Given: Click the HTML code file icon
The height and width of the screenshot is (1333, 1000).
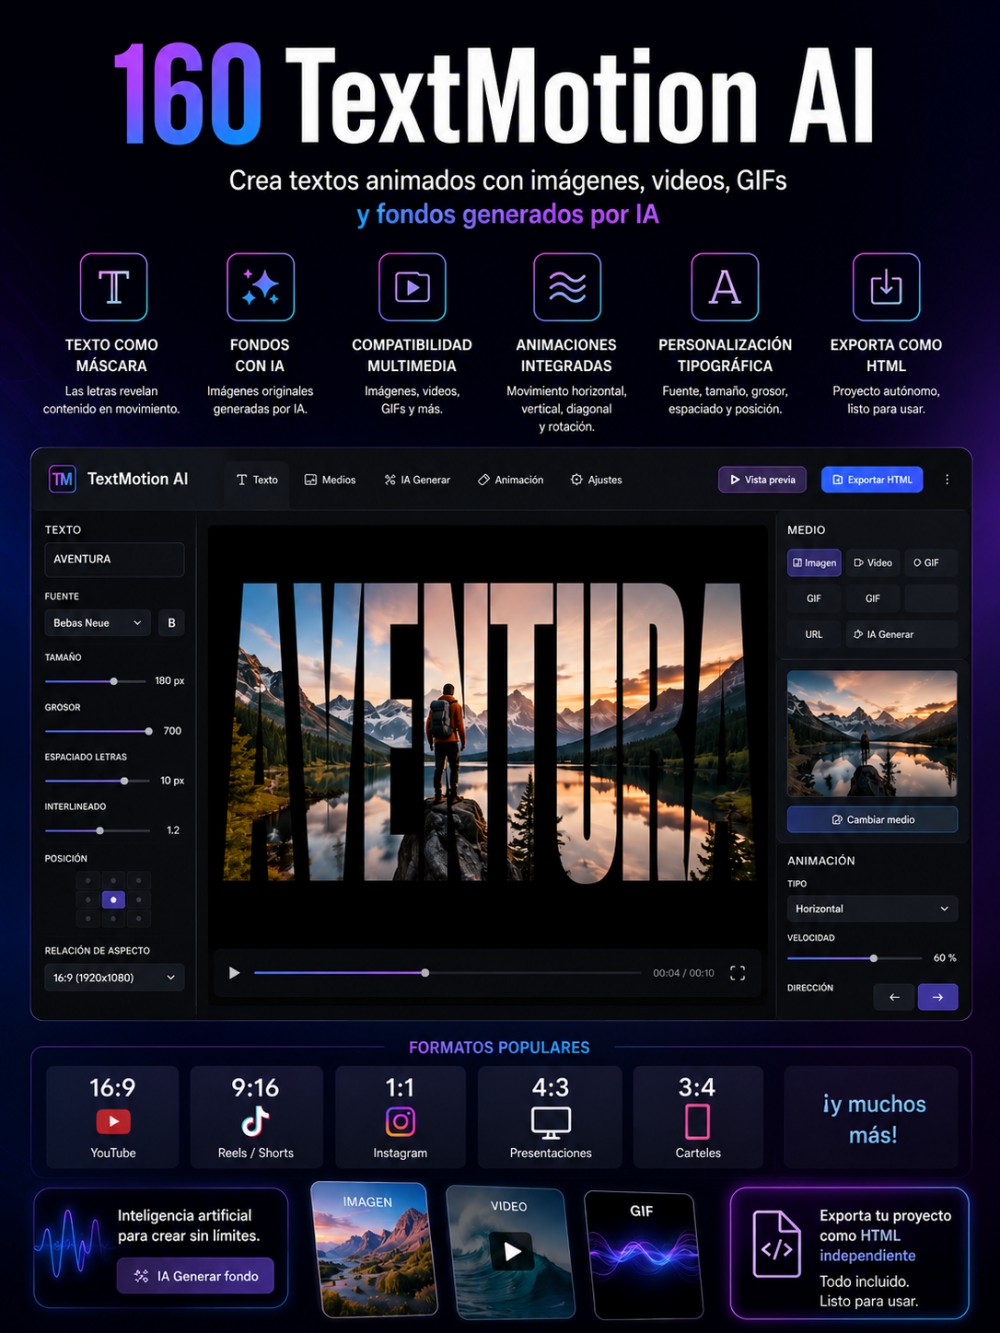Looking at the screenshot, I should 777,1244.
